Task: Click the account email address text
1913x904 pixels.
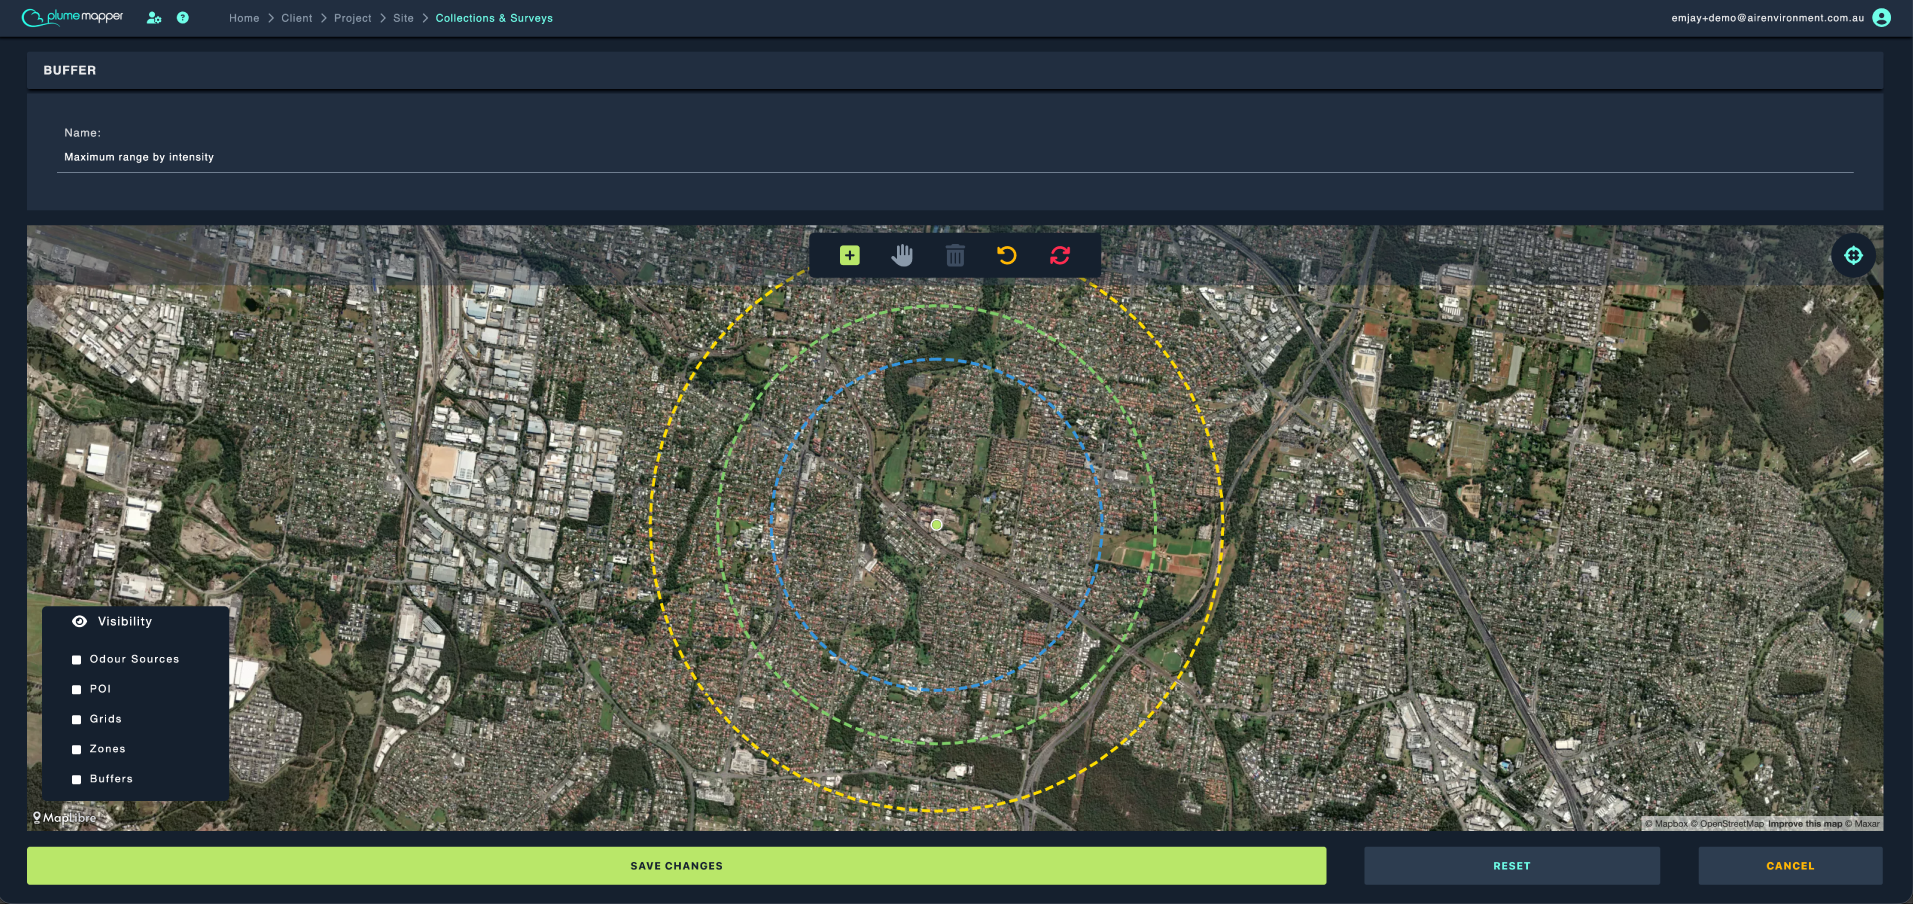Action: 1768,18
